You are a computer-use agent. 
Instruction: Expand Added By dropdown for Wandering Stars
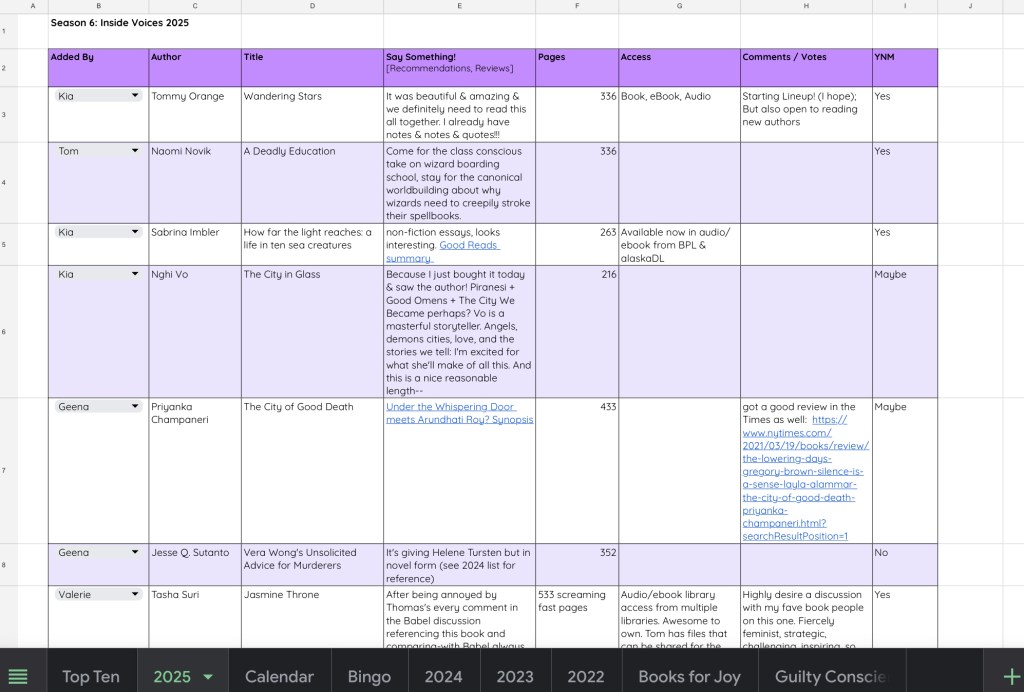(135, 96)
